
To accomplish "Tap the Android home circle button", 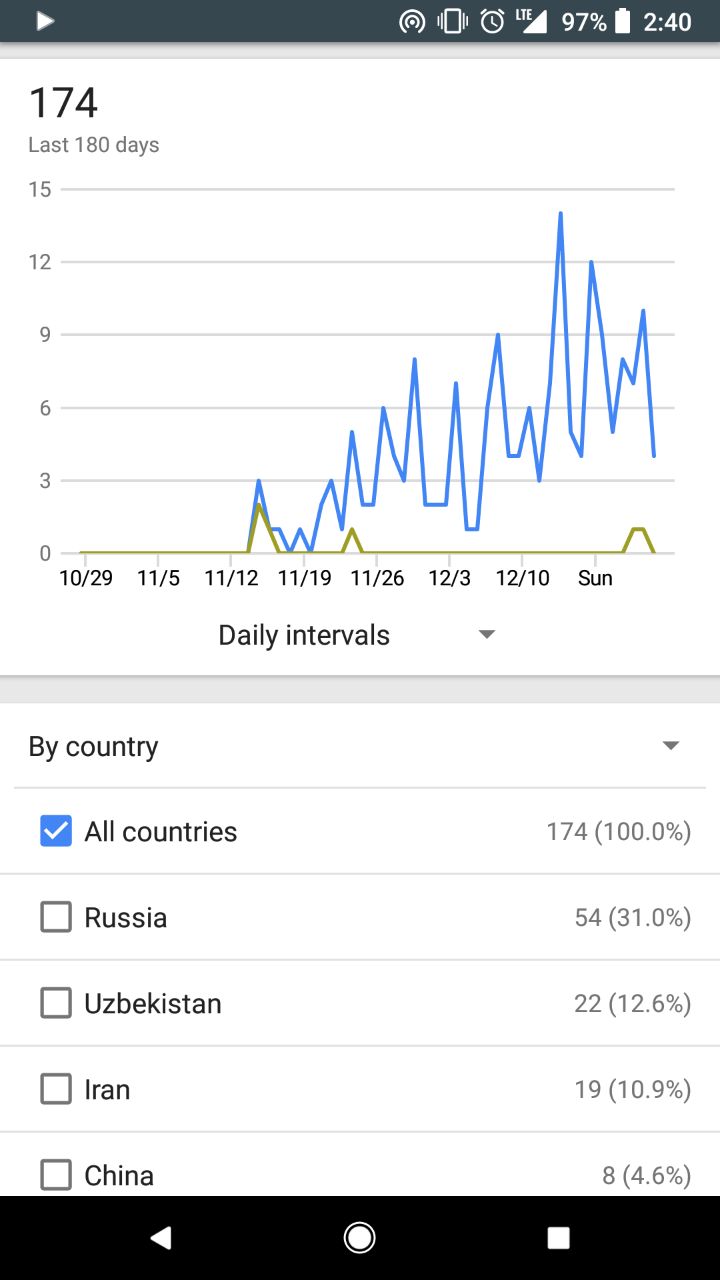I will pos(359,1238).
